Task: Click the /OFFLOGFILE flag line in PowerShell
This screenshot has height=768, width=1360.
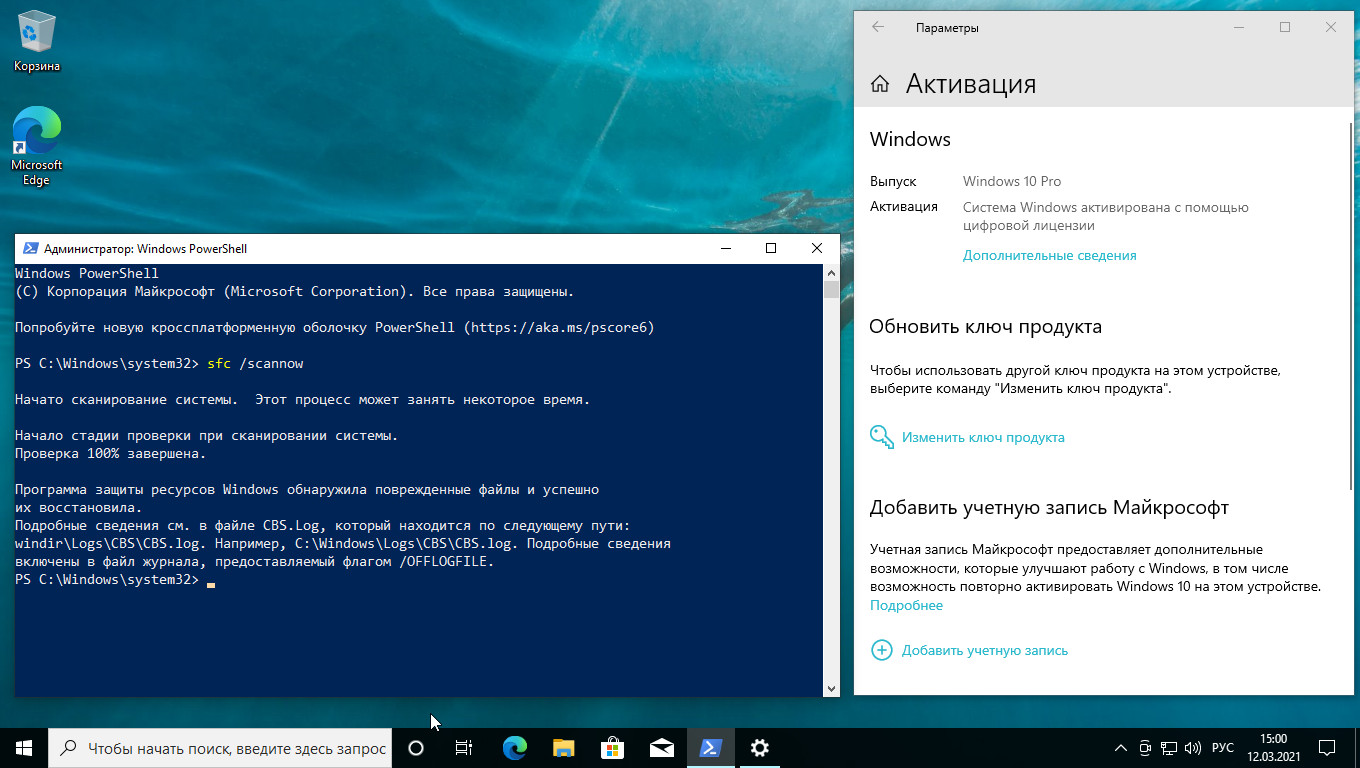Action: 255,561
